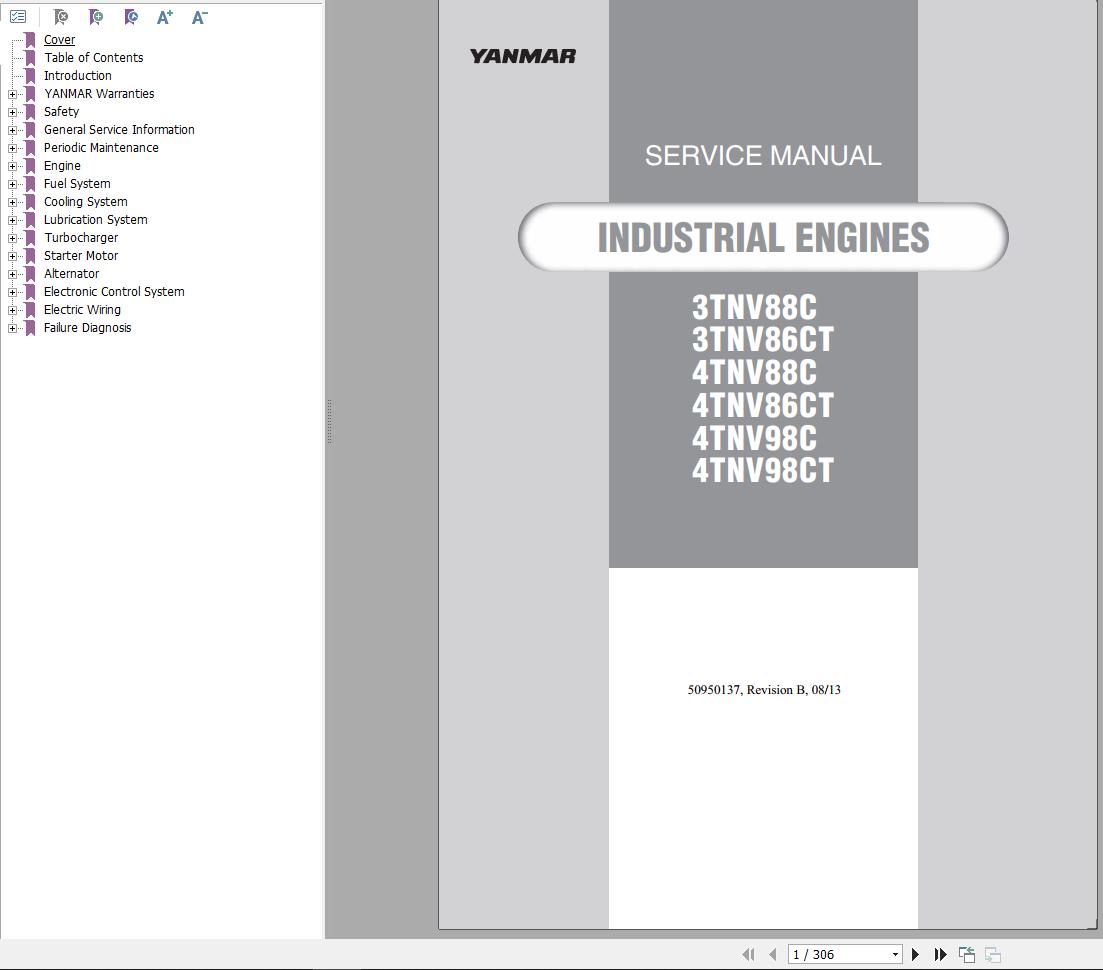The height and width of the screenshot is (970, 1103).
Task: Click the greyed next view icon
Action: pyautogui.click(x=993, y=955)
